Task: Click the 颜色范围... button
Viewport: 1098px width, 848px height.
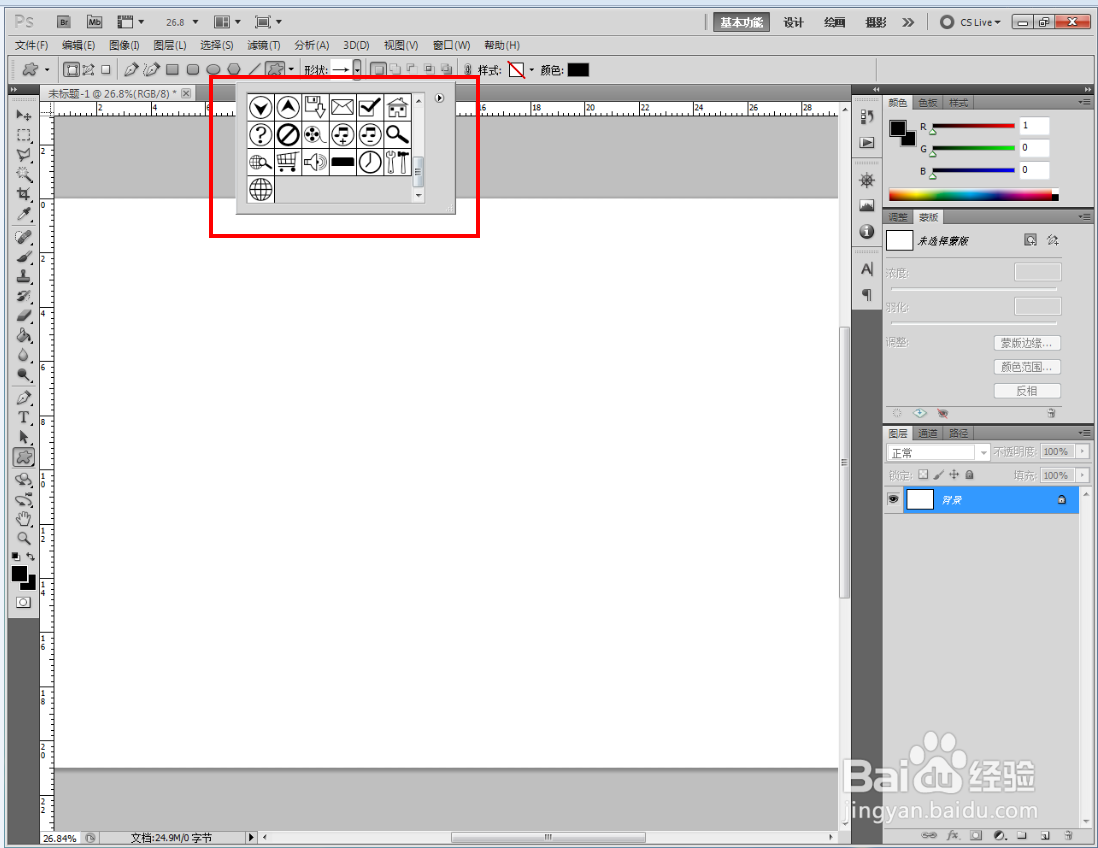Action: (1027, 367)
